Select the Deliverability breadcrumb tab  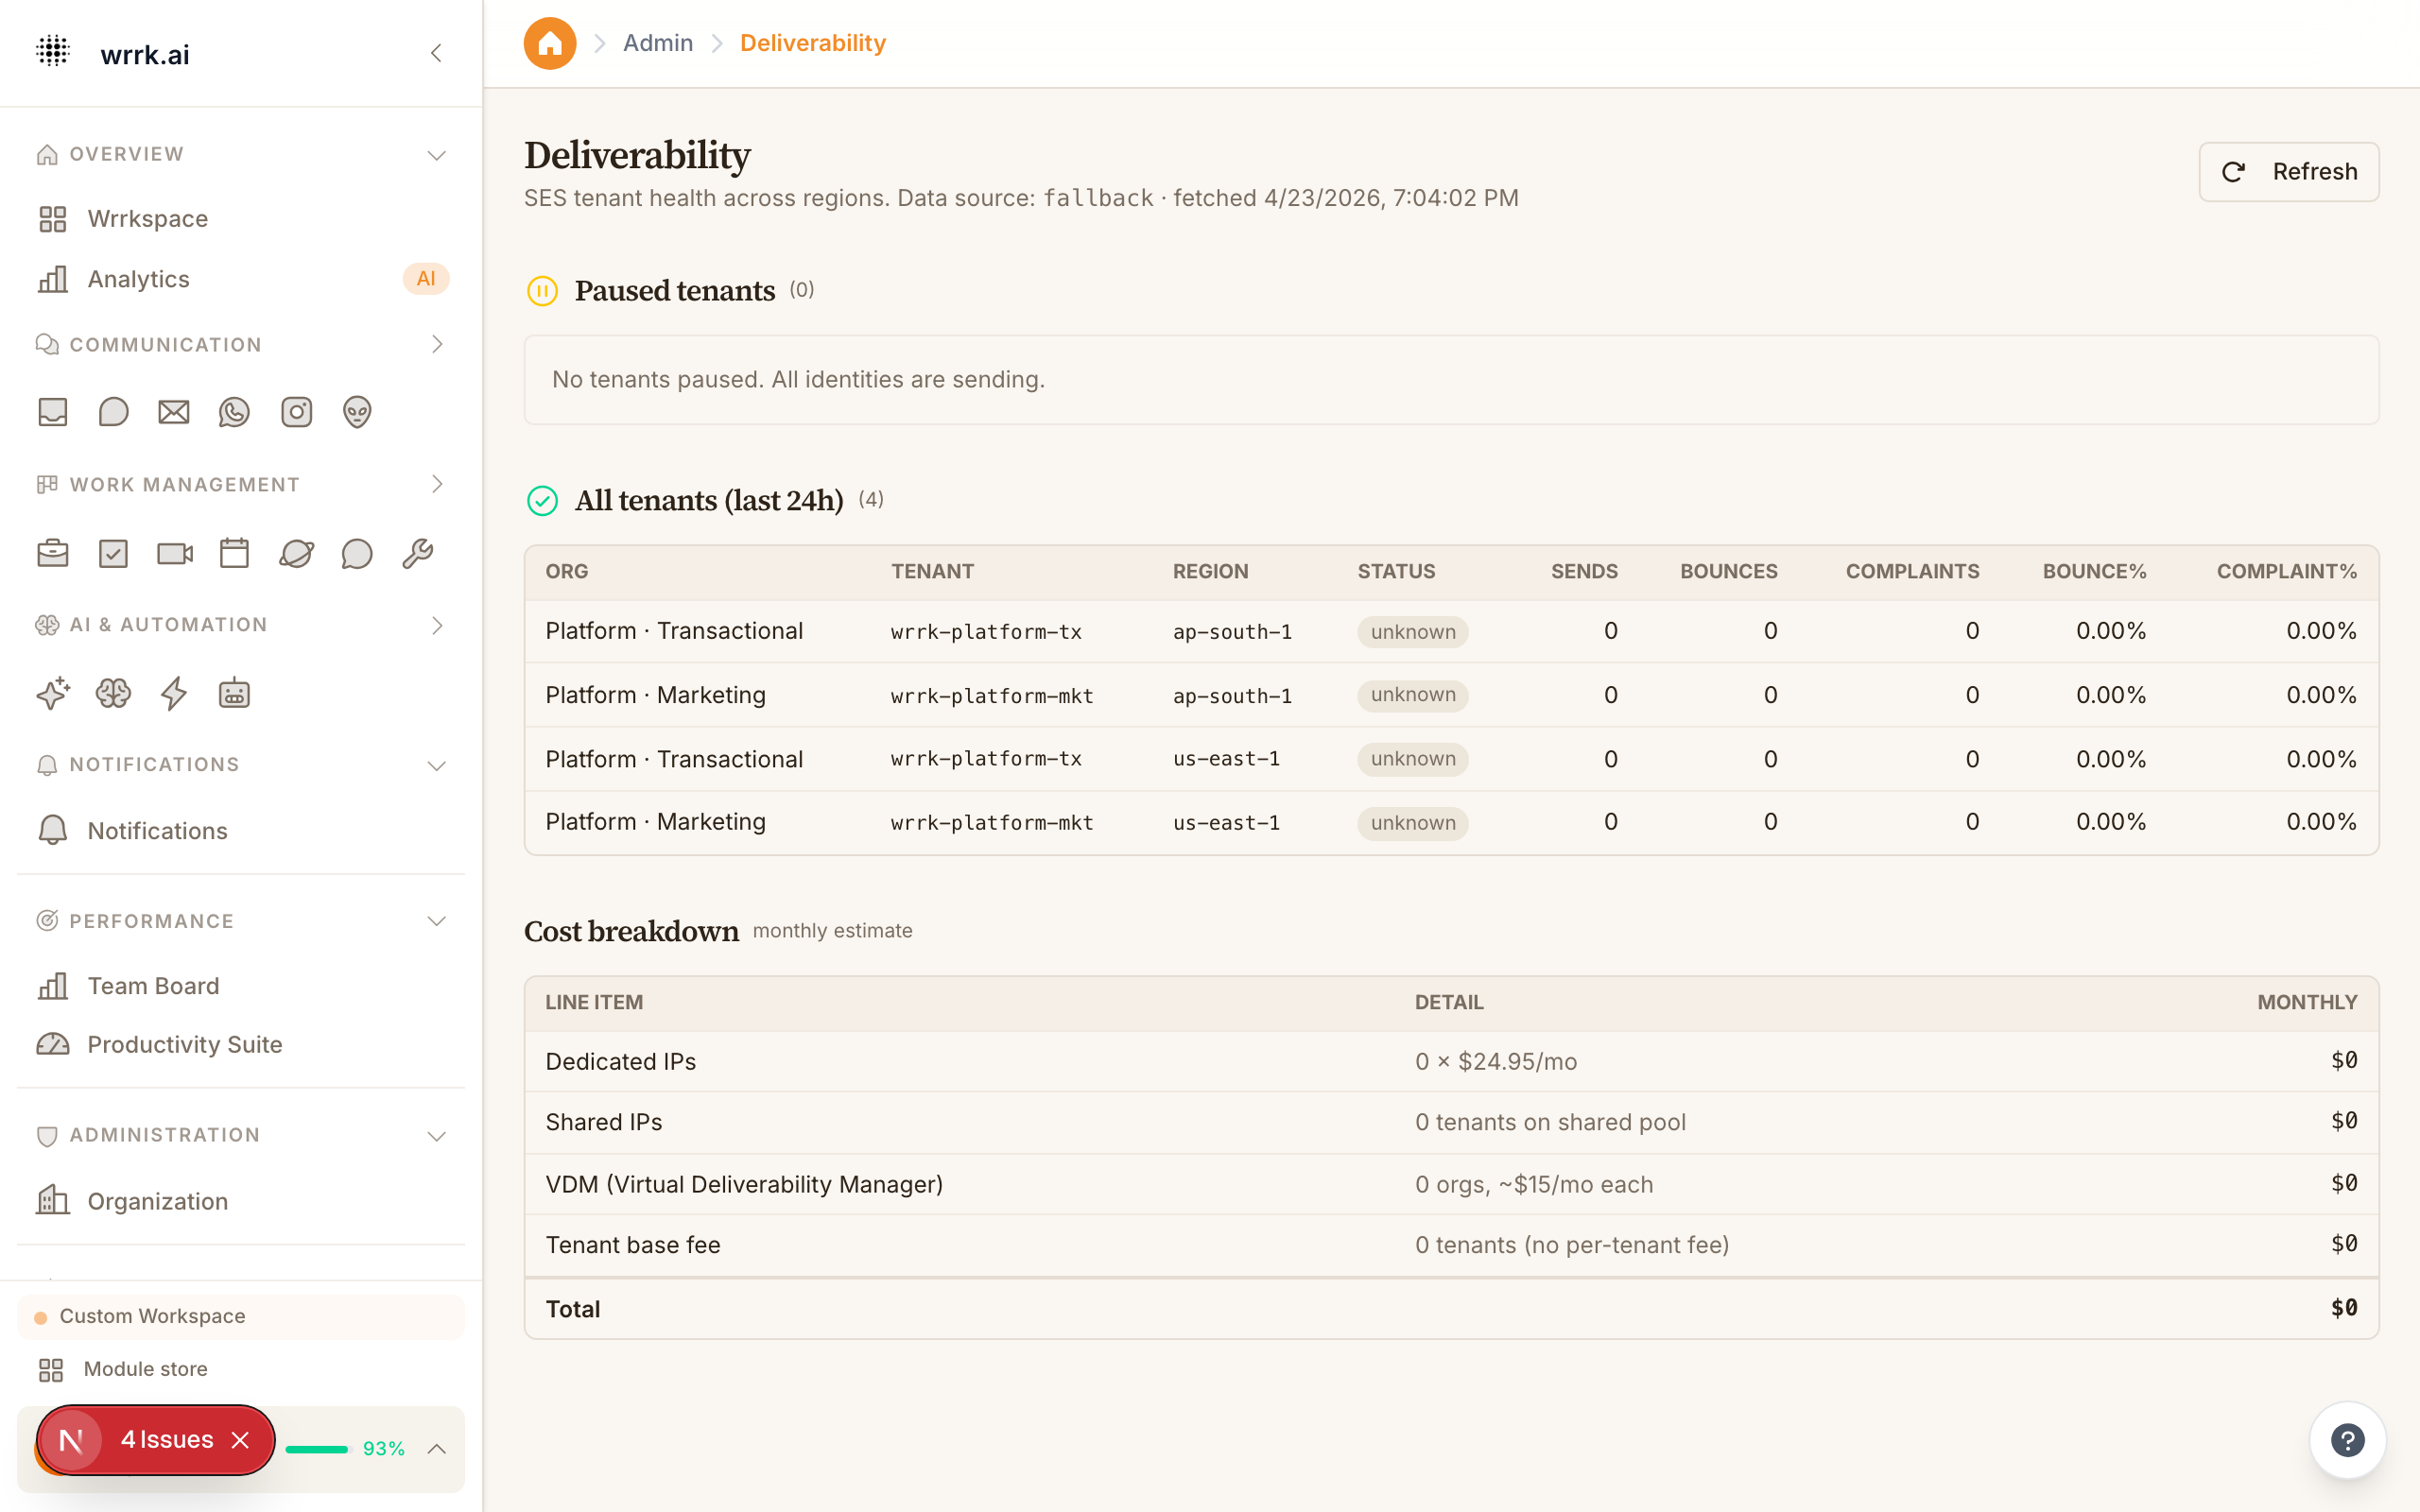point(812,42)
